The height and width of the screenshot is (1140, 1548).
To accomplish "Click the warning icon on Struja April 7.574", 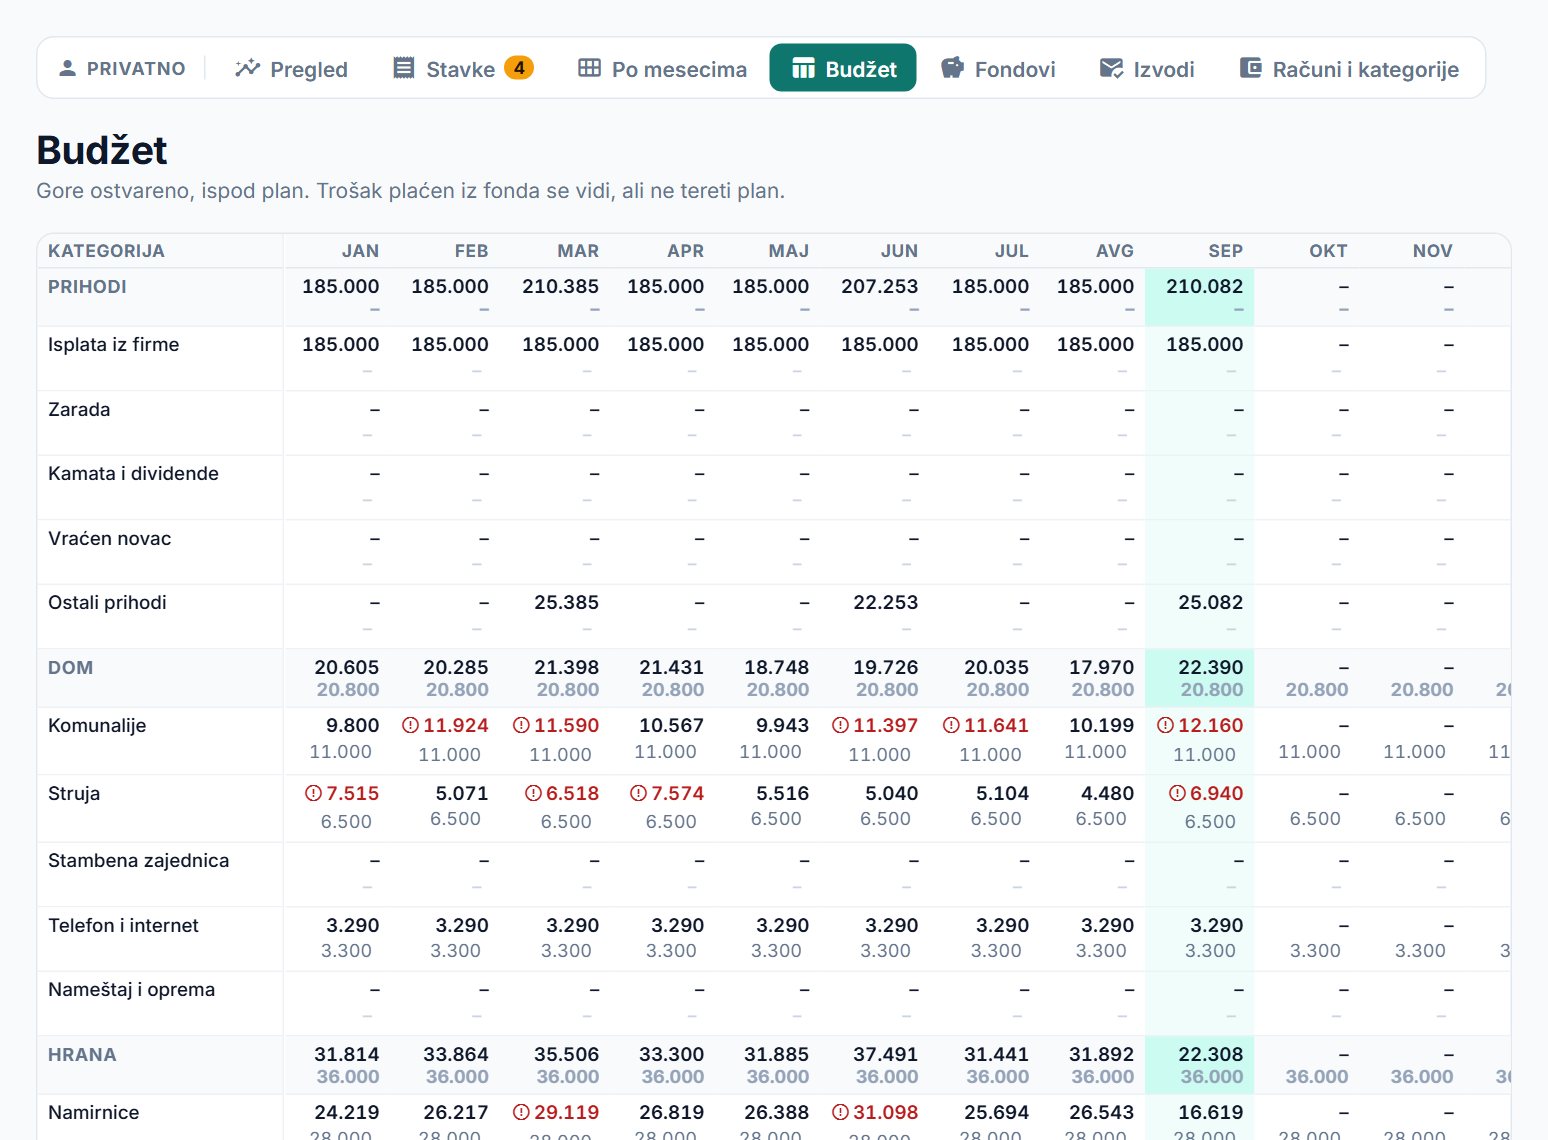I will click(x=638, y=793).
